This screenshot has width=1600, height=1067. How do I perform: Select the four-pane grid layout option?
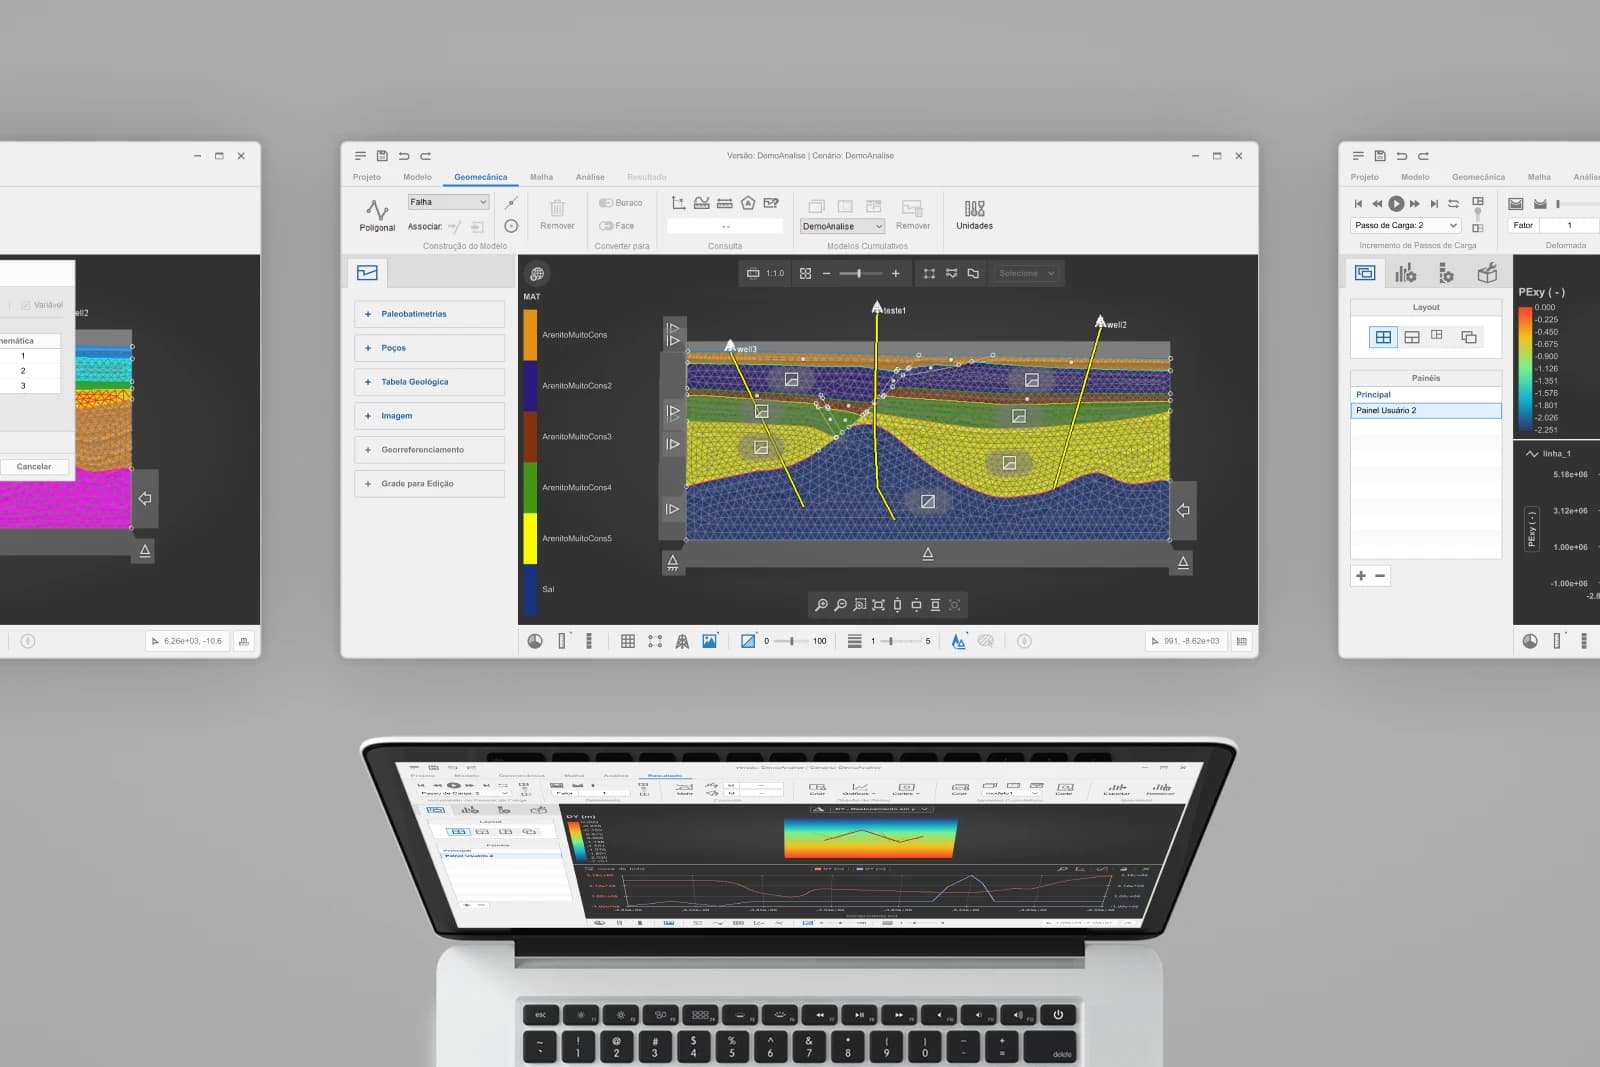[x=1383, y=337]
